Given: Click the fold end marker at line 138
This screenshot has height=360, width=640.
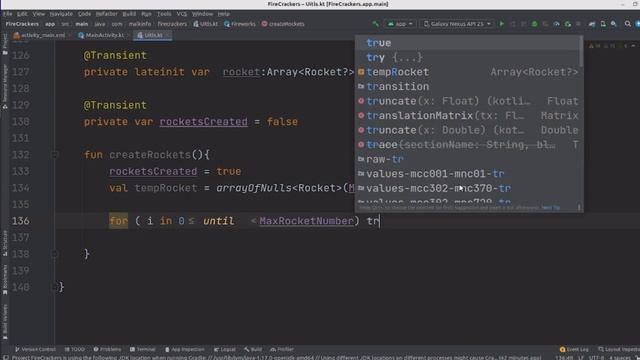Looking at the screenshot, I should pyautogui.click(x=54, y=254).
